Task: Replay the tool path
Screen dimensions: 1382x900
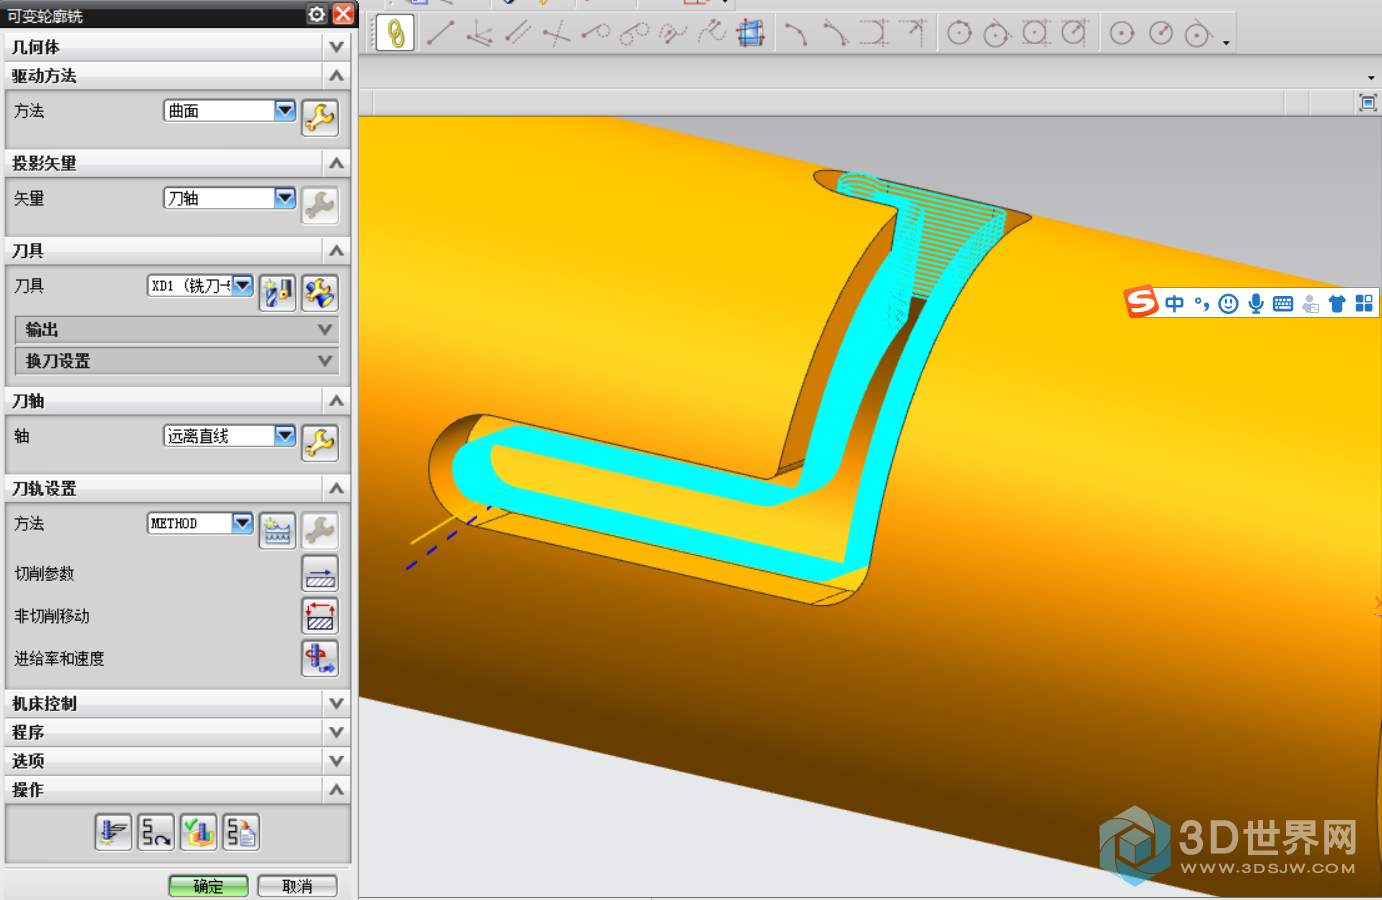Action: click(x=156, y=832)
